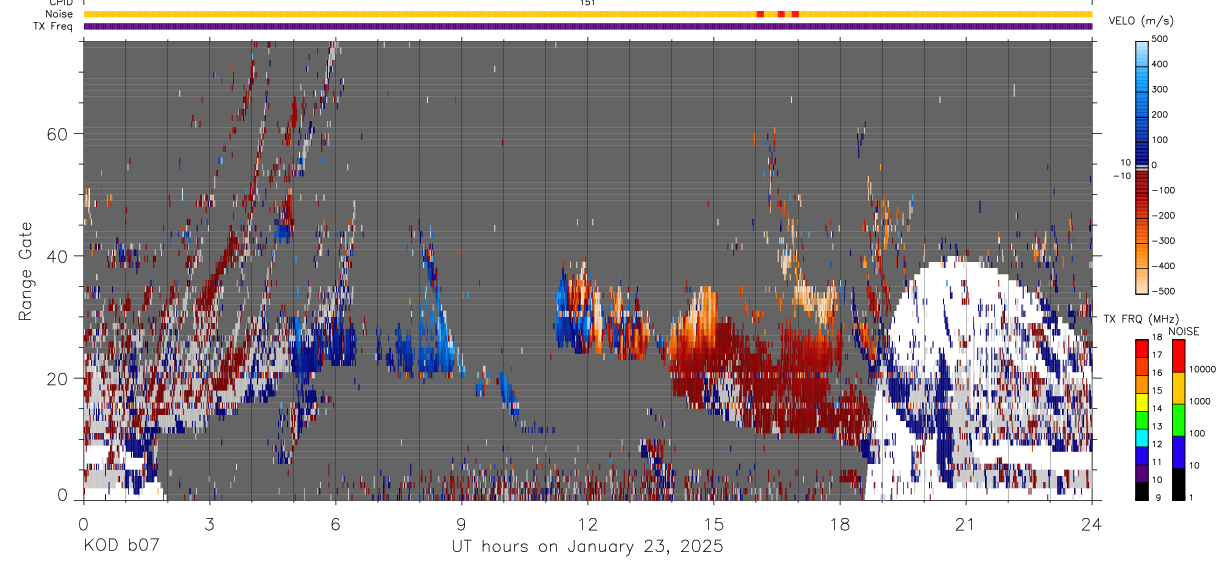Click the purple TX Freq strip above the plot
Viewport: 1228px width, 567px height.
pos(587,26)
